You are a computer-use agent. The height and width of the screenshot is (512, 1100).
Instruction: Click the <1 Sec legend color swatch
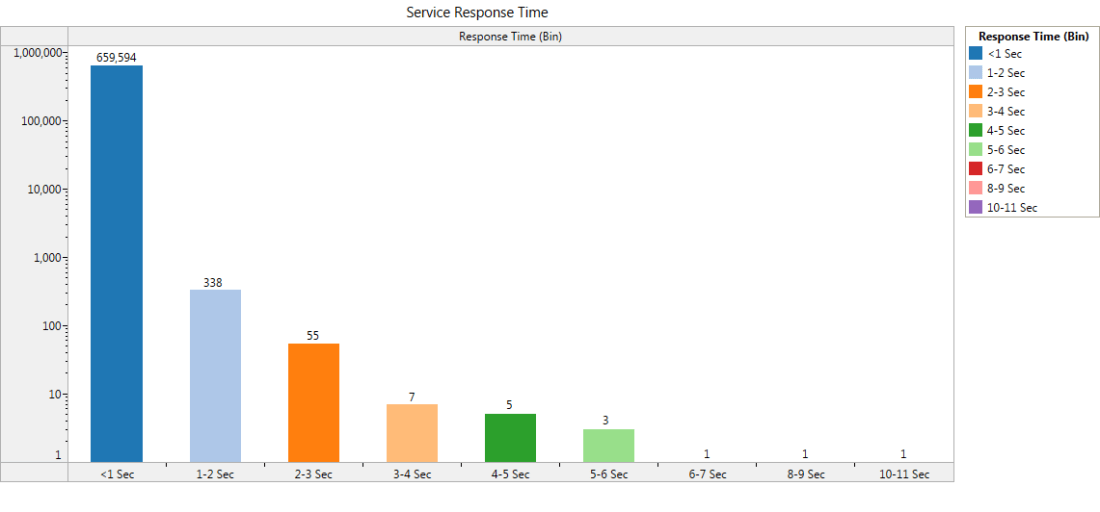(976, 54)
